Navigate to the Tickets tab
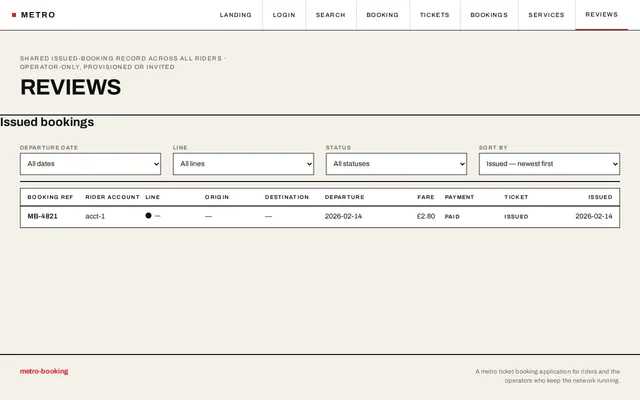This screenshot has width=640, height=400. pyautogui.click(x=435, y=15)
